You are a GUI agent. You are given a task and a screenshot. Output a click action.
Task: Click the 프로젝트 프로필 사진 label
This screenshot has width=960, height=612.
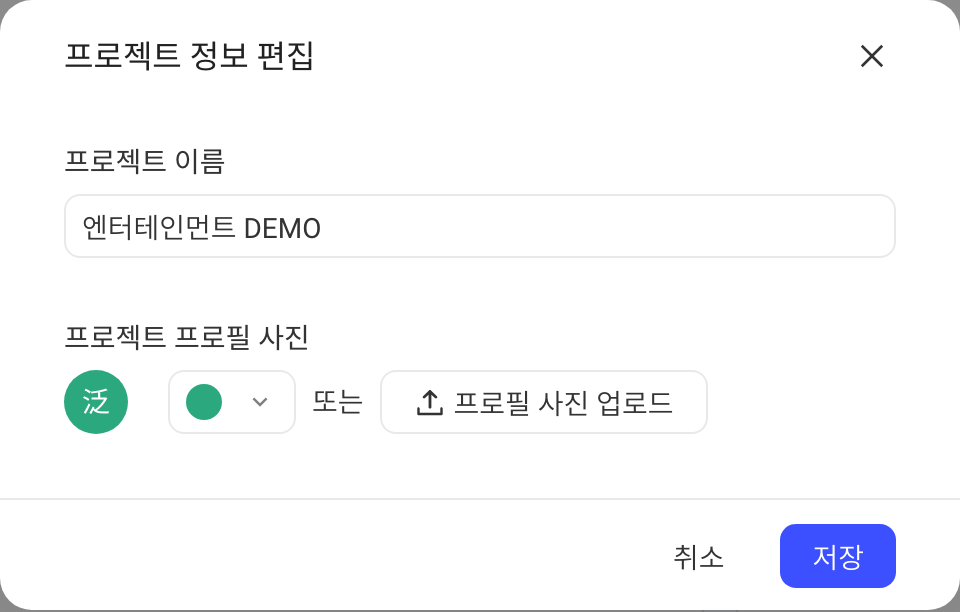point(186,337)
